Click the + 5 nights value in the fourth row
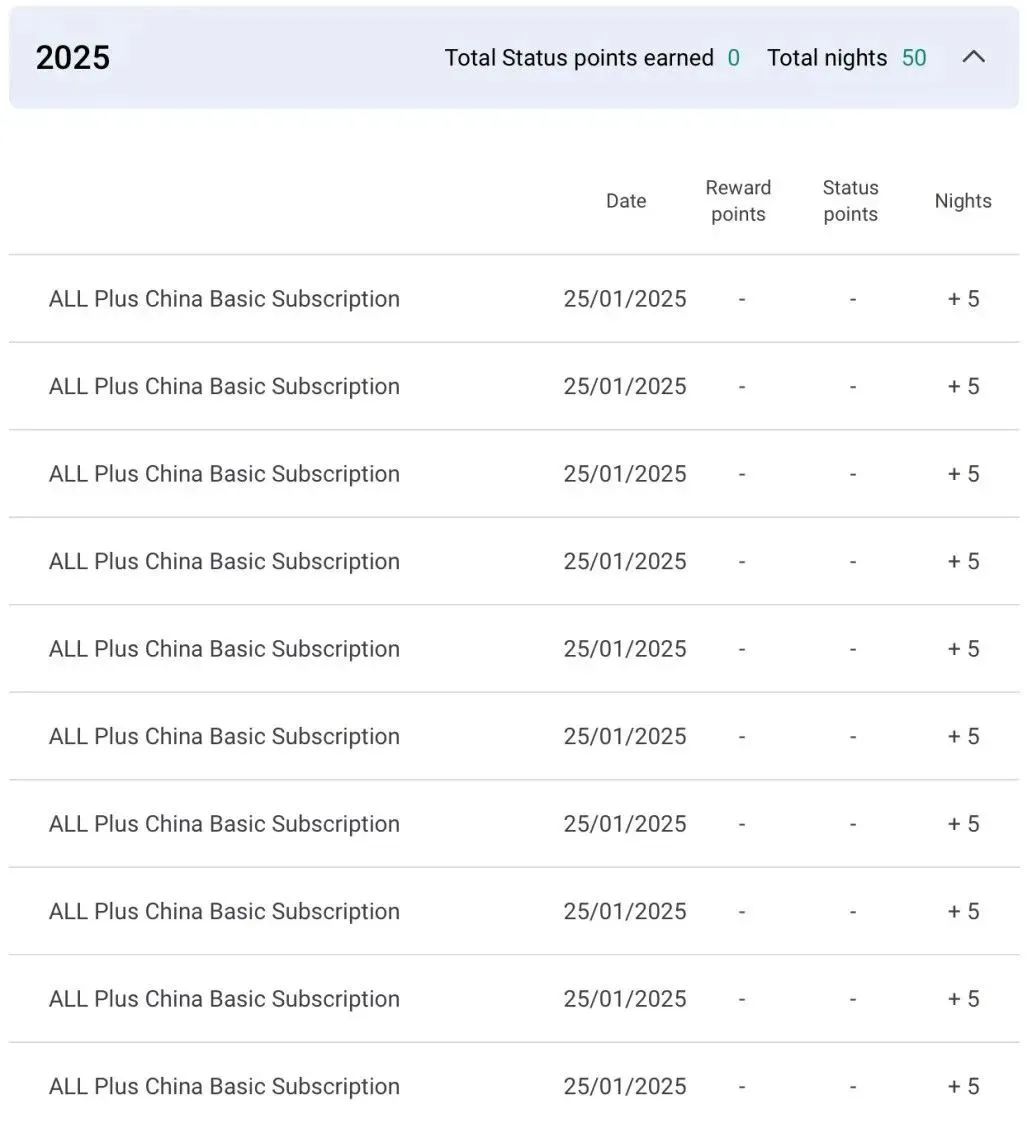Viewport: 1027px width, 1136px height. click(963, 561)
